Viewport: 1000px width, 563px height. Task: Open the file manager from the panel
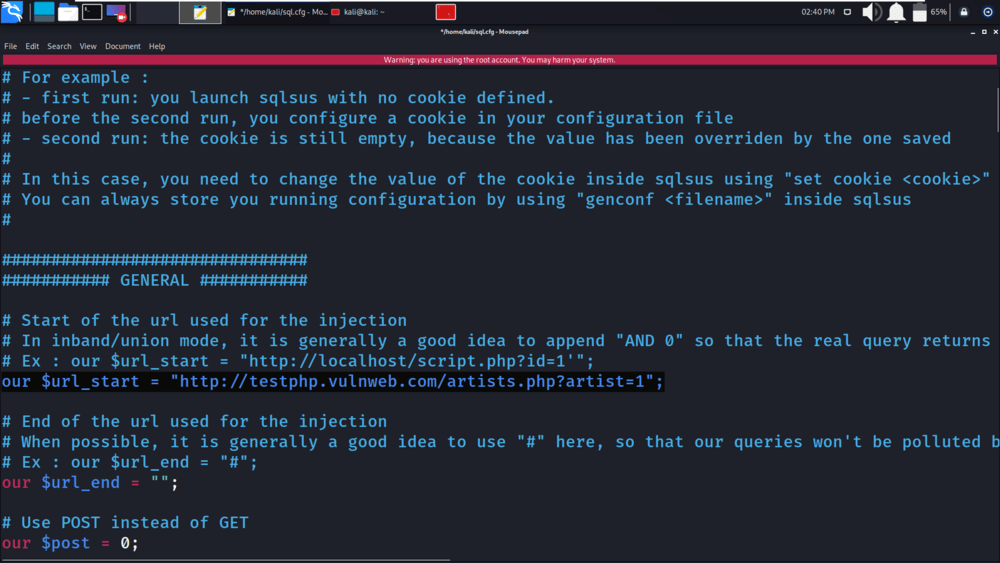coord(68,12)
